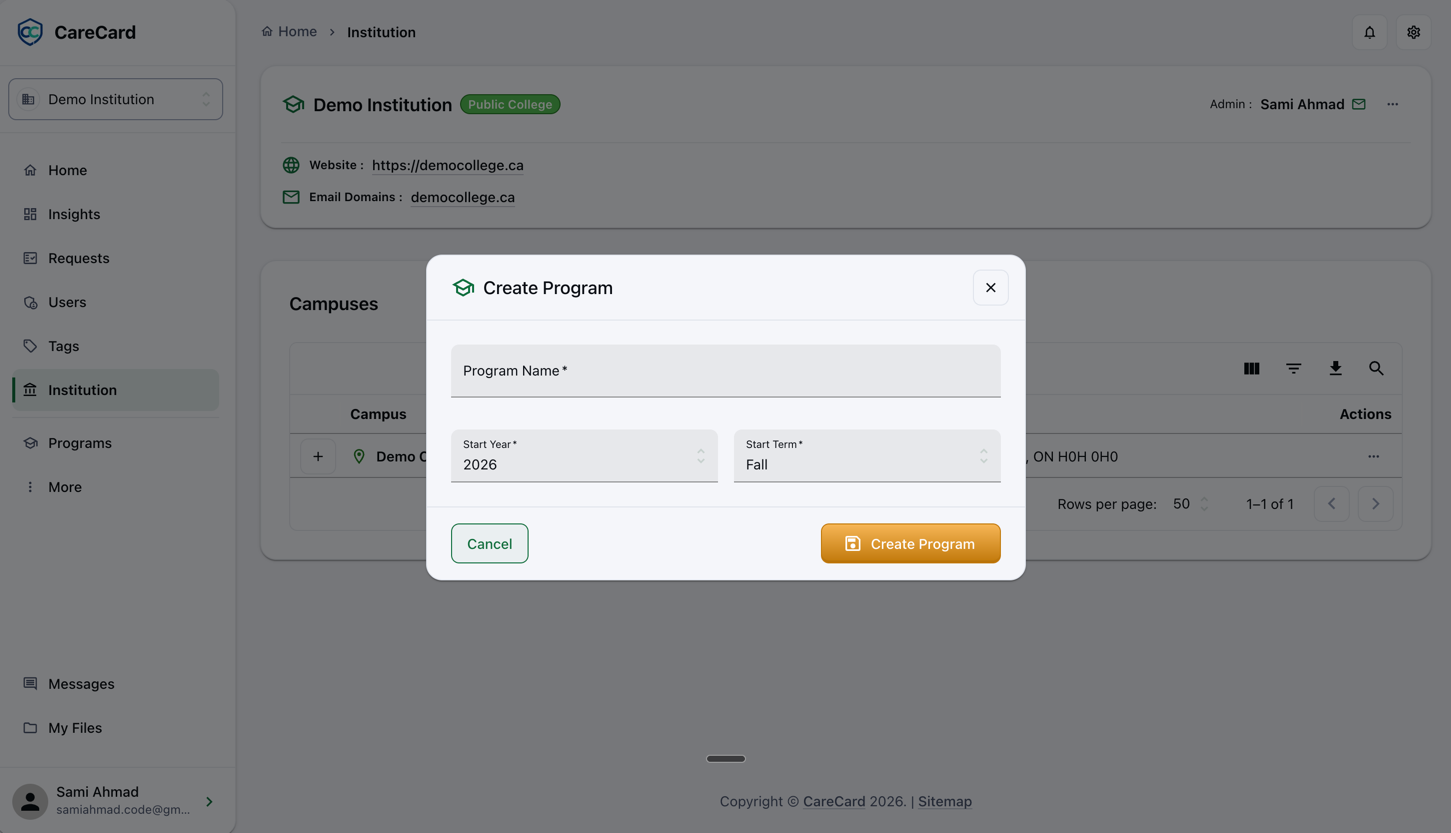Screen dimensions: 1451x833
Task: Click the graduation cap icon by Demo Institution title
Action: (293, 104)
